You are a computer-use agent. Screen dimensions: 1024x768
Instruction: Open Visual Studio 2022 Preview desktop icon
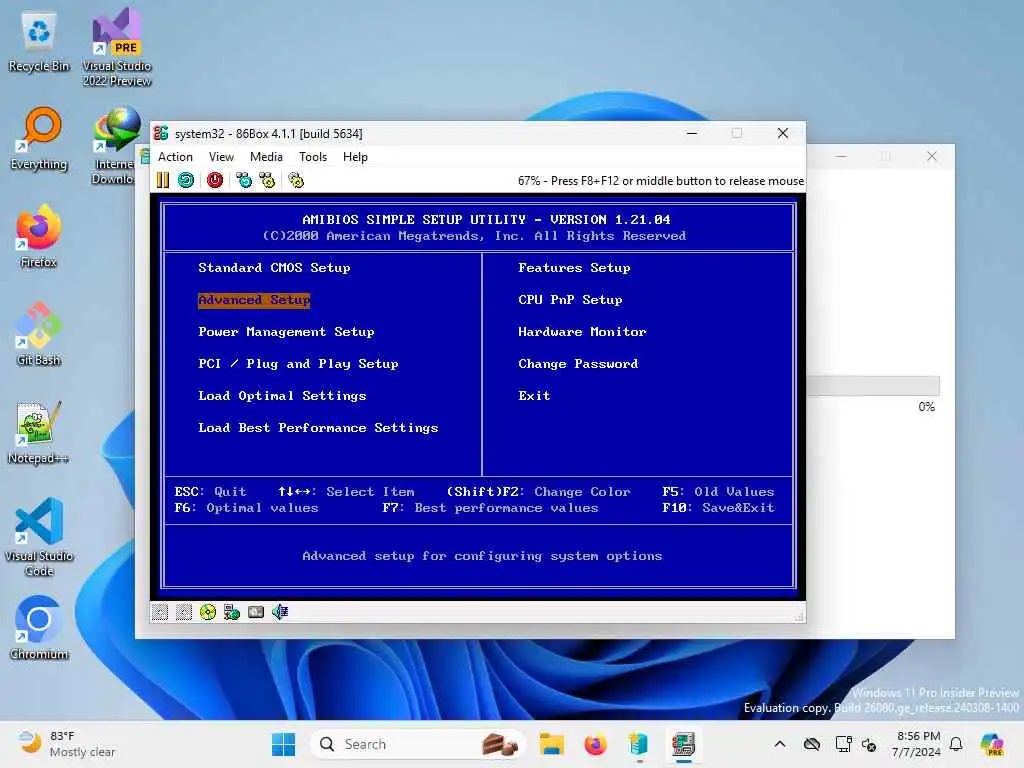click(117, 47)
